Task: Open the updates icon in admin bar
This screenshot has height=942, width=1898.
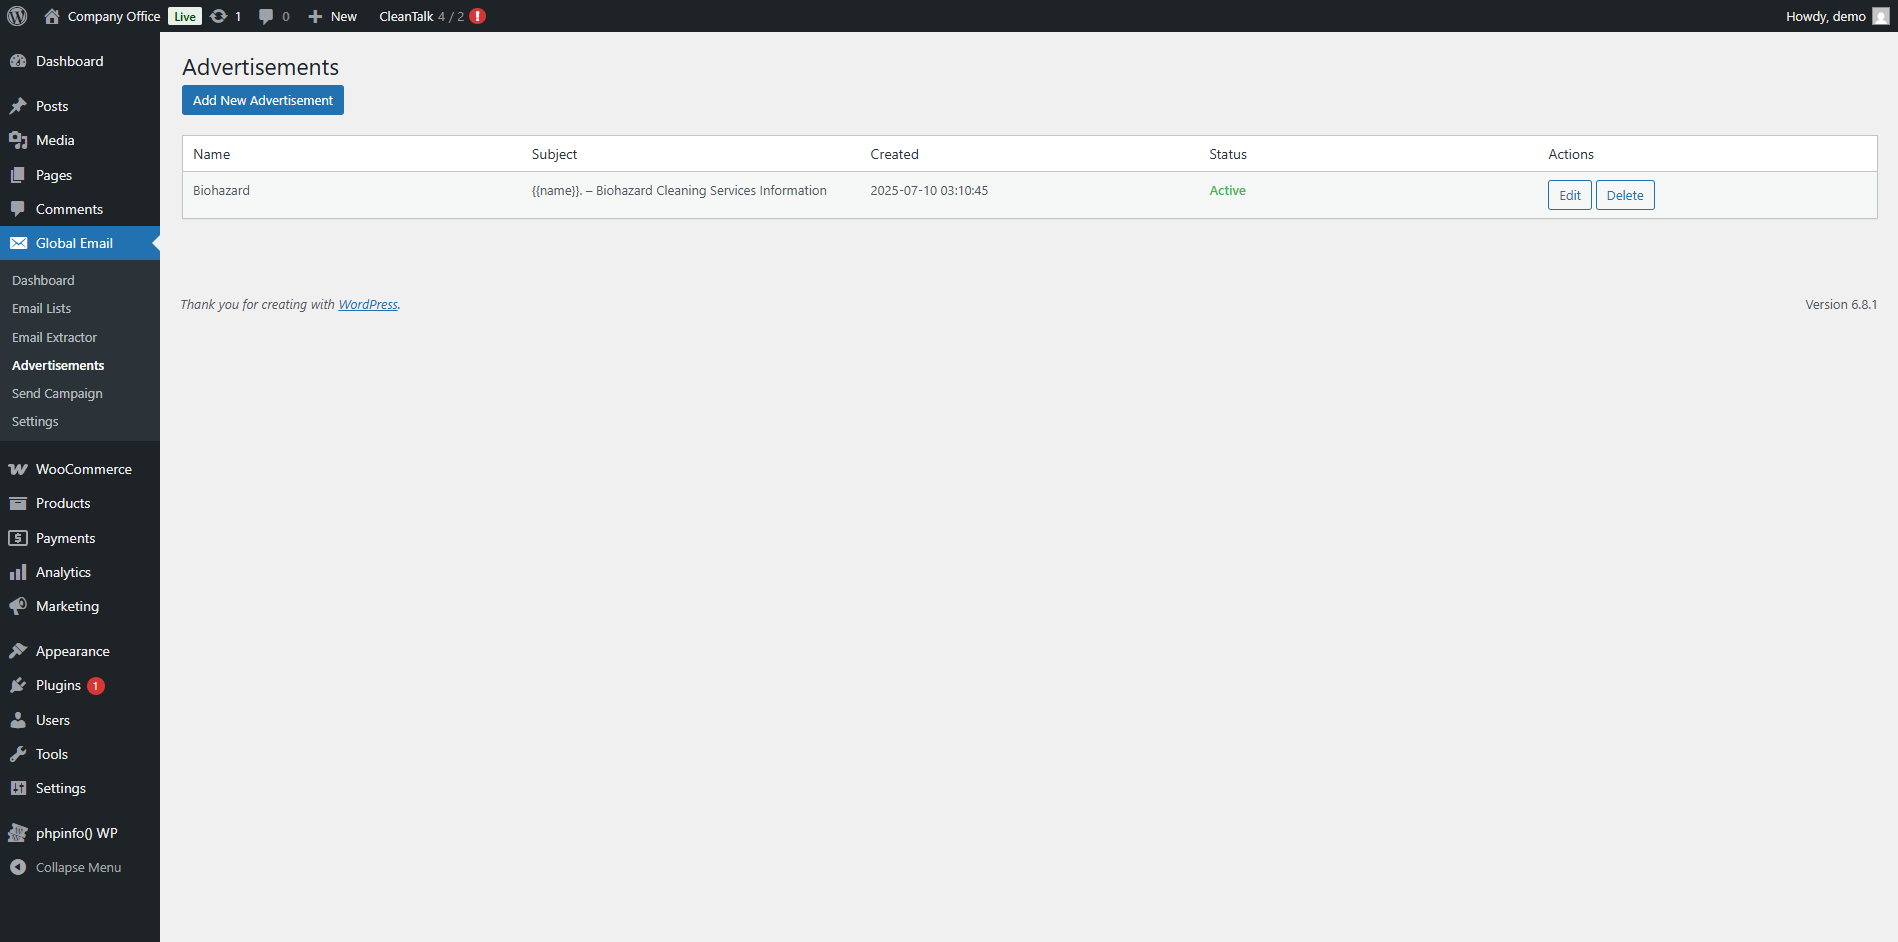Action: [x=219, y=16]
